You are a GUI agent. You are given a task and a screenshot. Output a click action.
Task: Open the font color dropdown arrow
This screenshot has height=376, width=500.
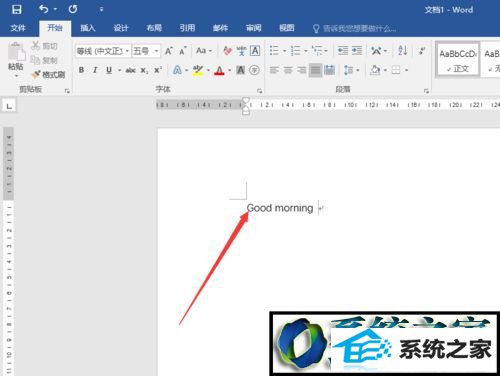(x=229, y=70)
